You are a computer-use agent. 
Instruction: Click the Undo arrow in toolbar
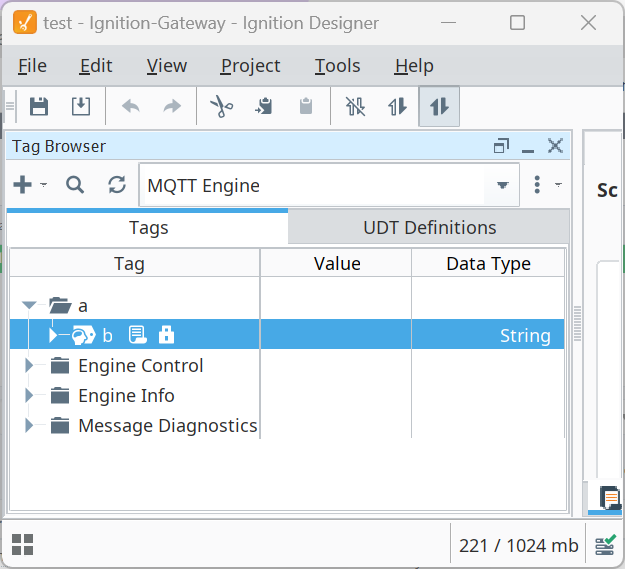click(x=131, y=106)
